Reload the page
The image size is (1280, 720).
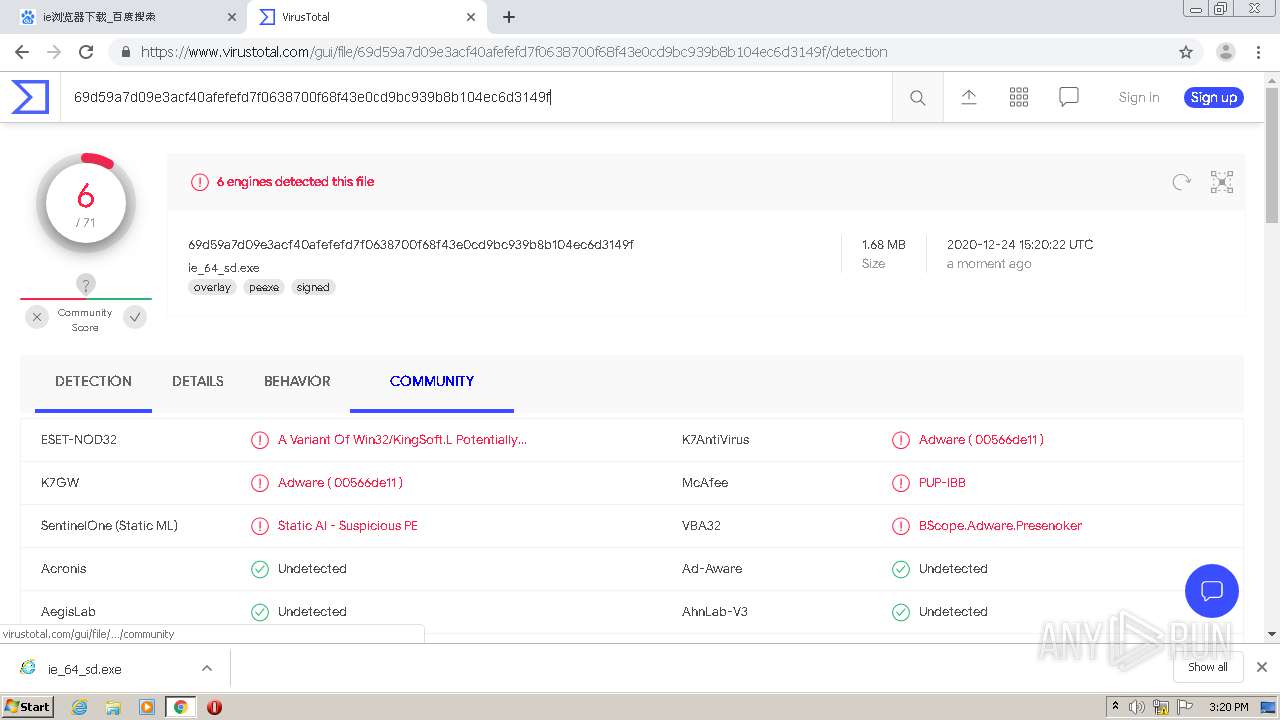[x=86, y=52]
